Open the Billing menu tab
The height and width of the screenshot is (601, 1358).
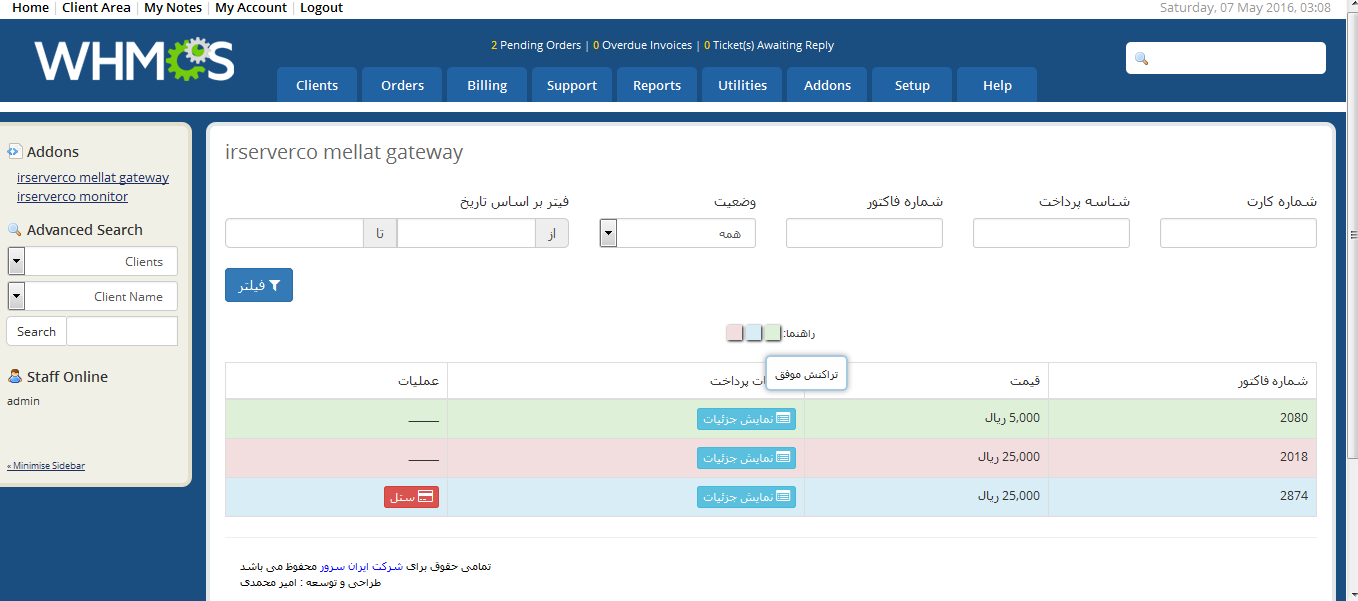487,85
